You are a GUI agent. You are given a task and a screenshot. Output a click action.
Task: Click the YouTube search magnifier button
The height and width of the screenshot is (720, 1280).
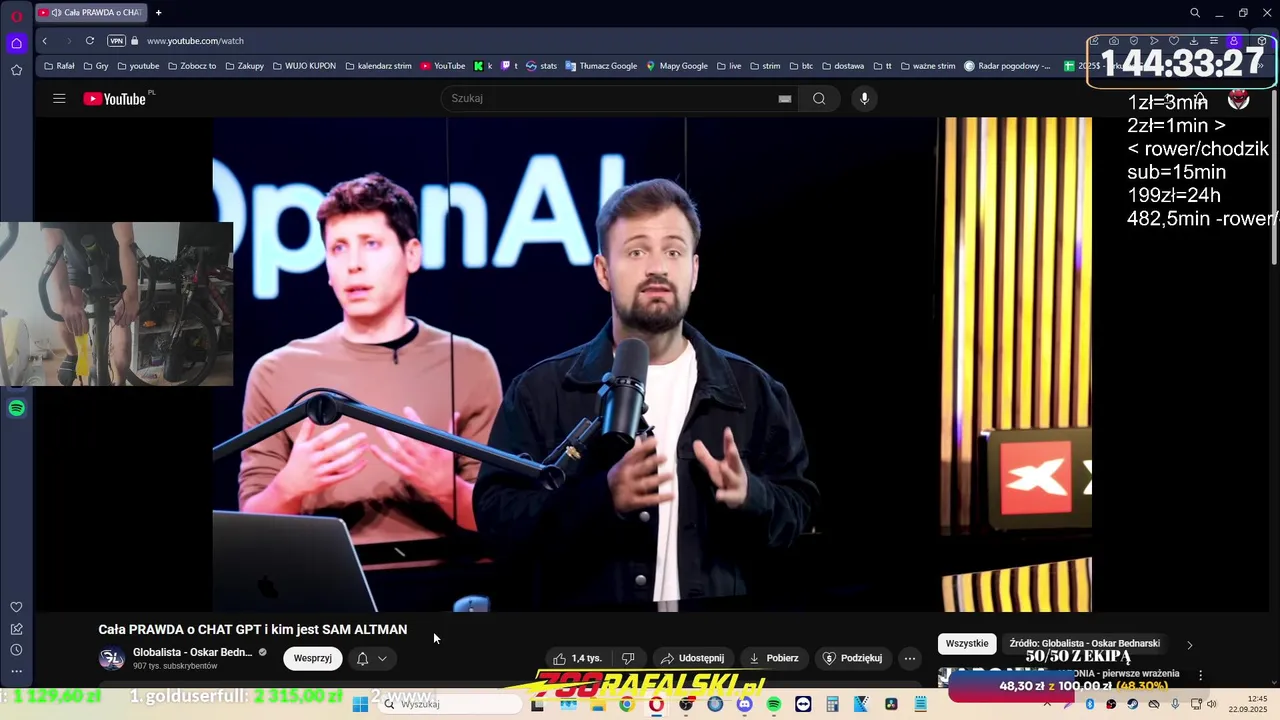[x=819, y=98]
